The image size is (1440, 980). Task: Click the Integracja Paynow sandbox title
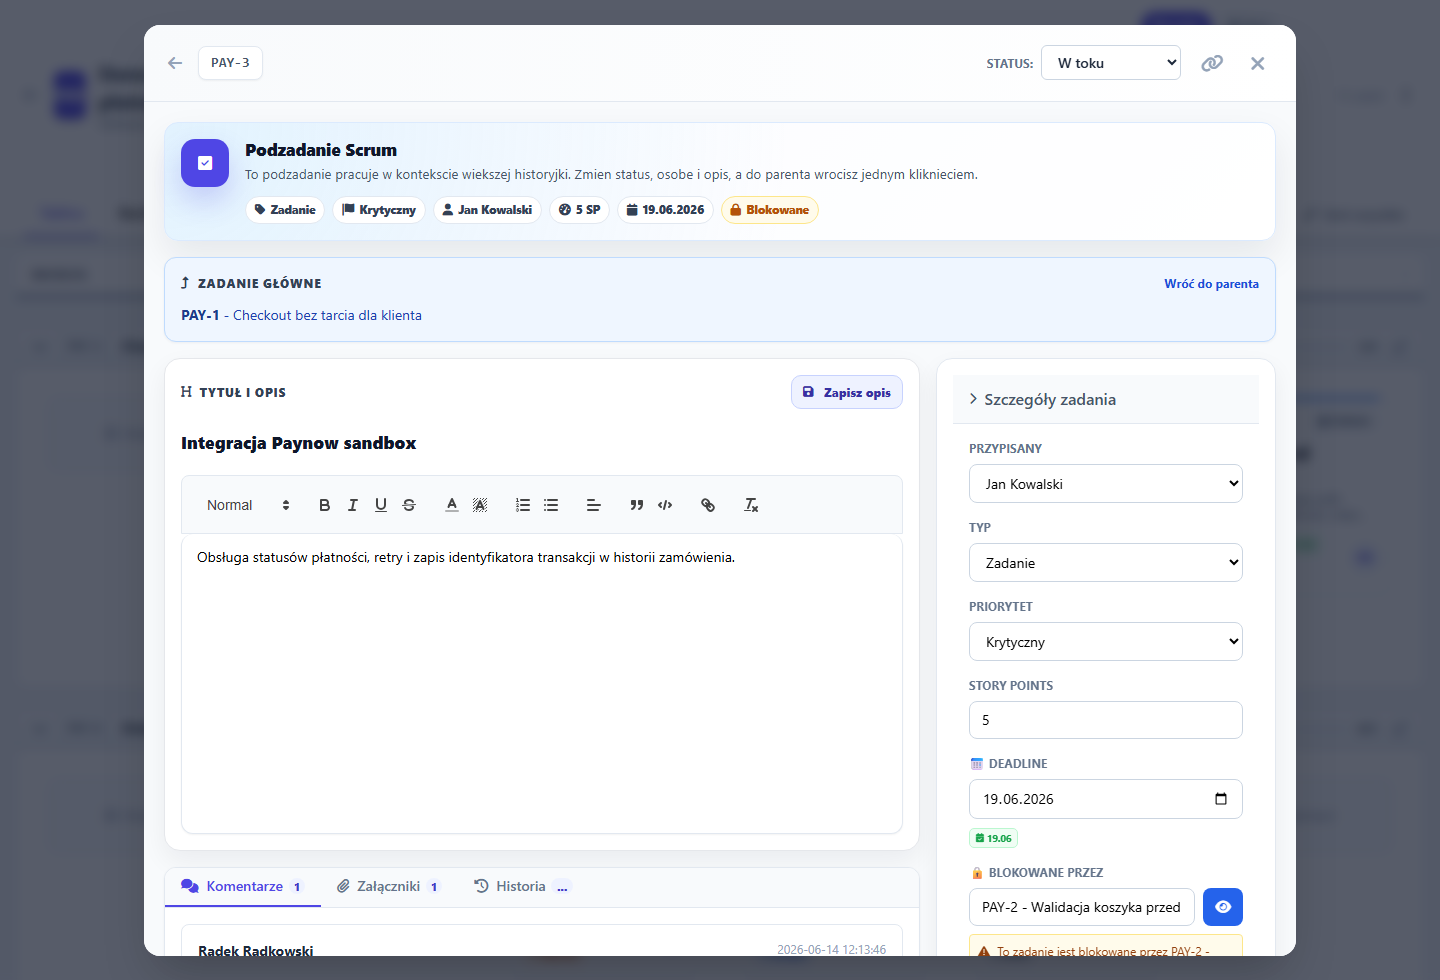click(x=298, y=443)
